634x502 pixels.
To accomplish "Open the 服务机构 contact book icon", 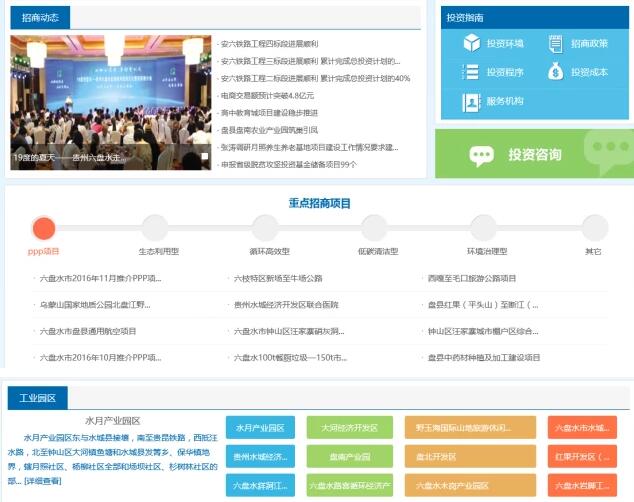I will (x=472, y=101).
